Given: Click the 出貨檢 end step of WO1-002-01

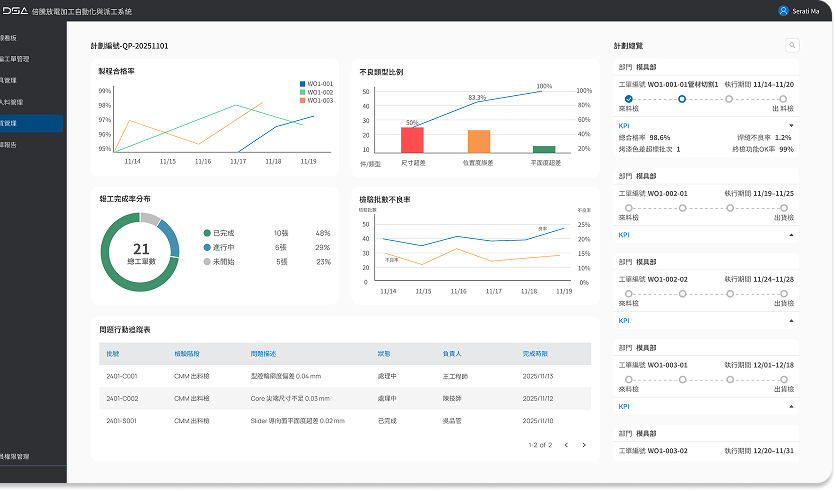Looking at the screenshot, I should coord(785,208).
